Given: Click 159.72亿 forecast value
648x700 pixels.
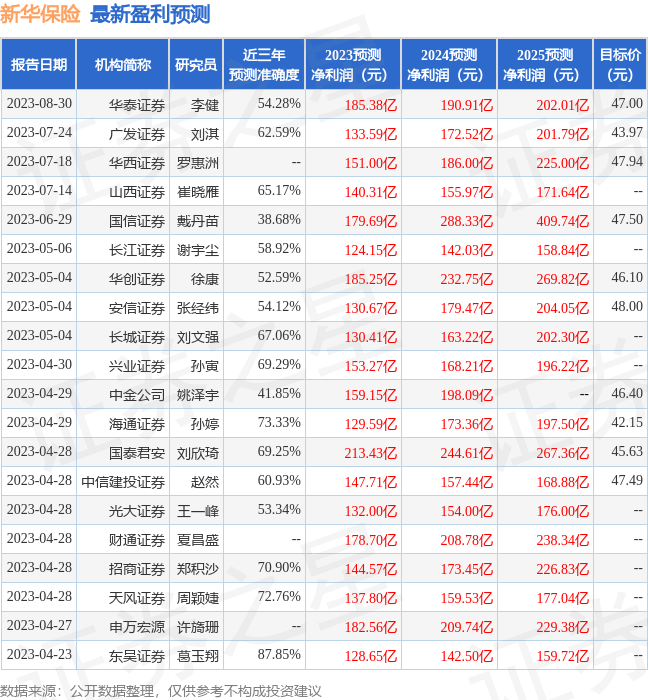Looking at the screenshot, I should 562,657.
